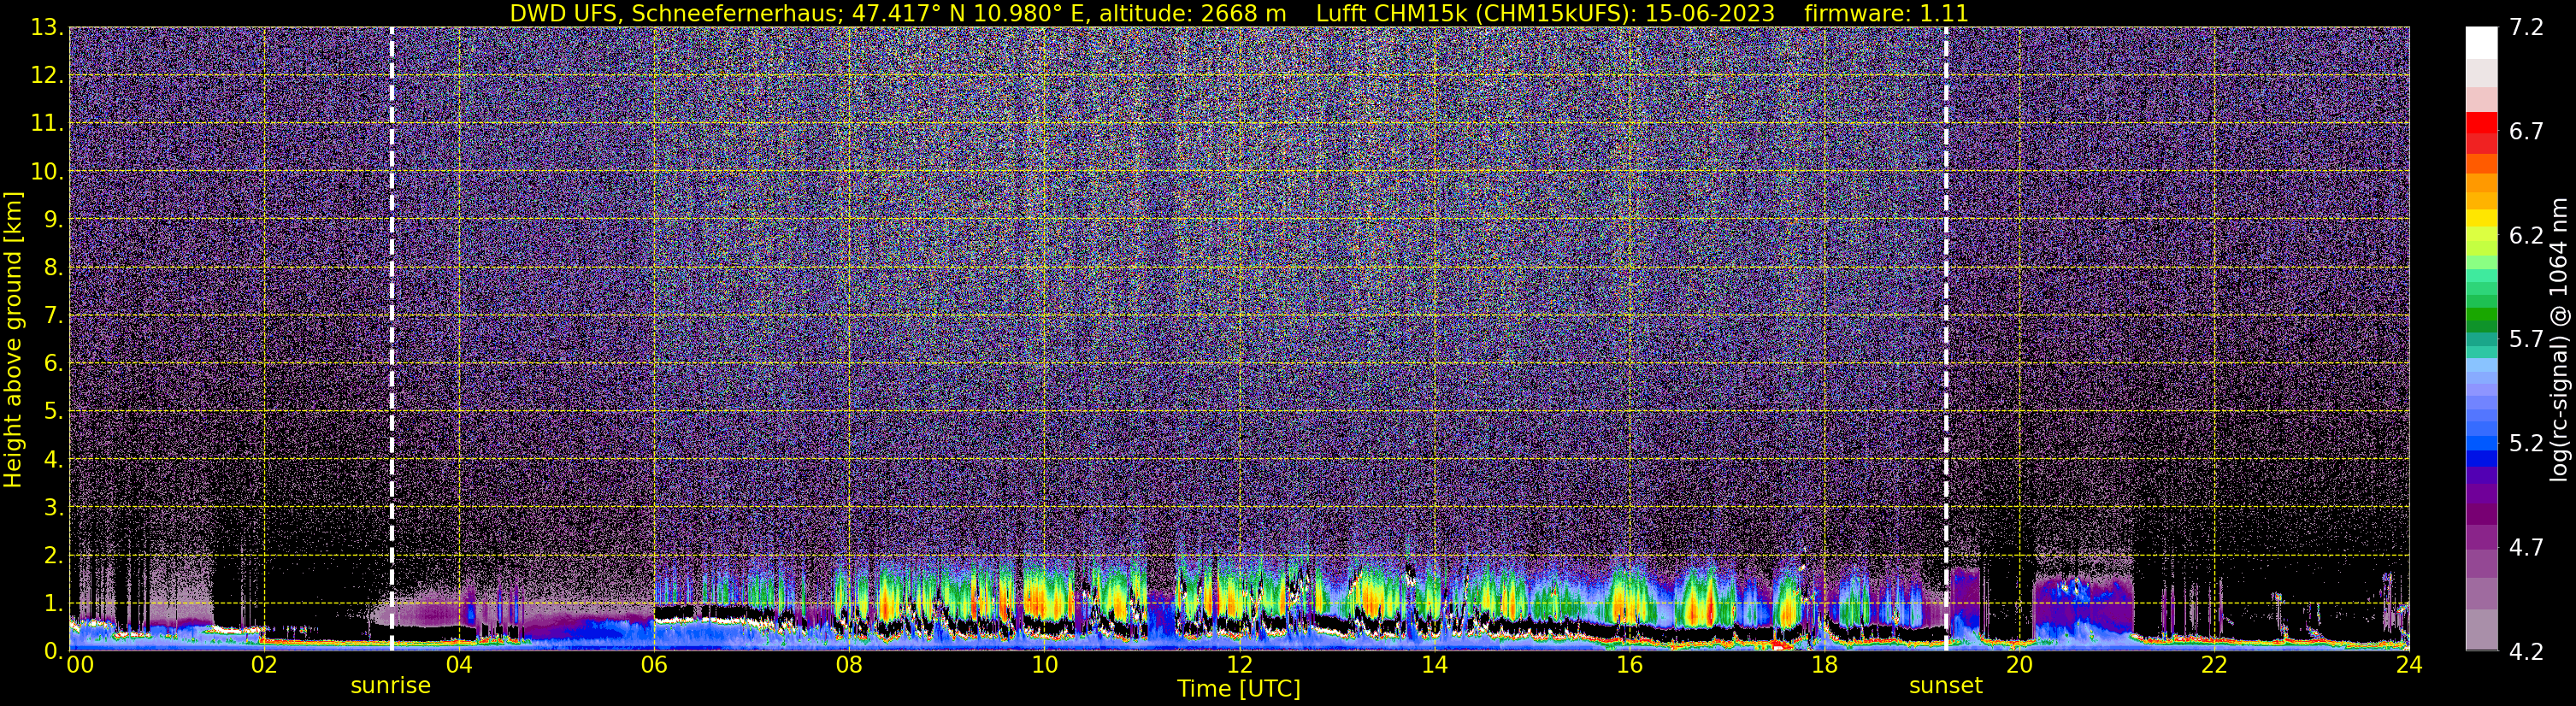Click the bright red colorbar segment near 6.7
The width and height of the screenshot is (2576, 706).
[2480, 122]
